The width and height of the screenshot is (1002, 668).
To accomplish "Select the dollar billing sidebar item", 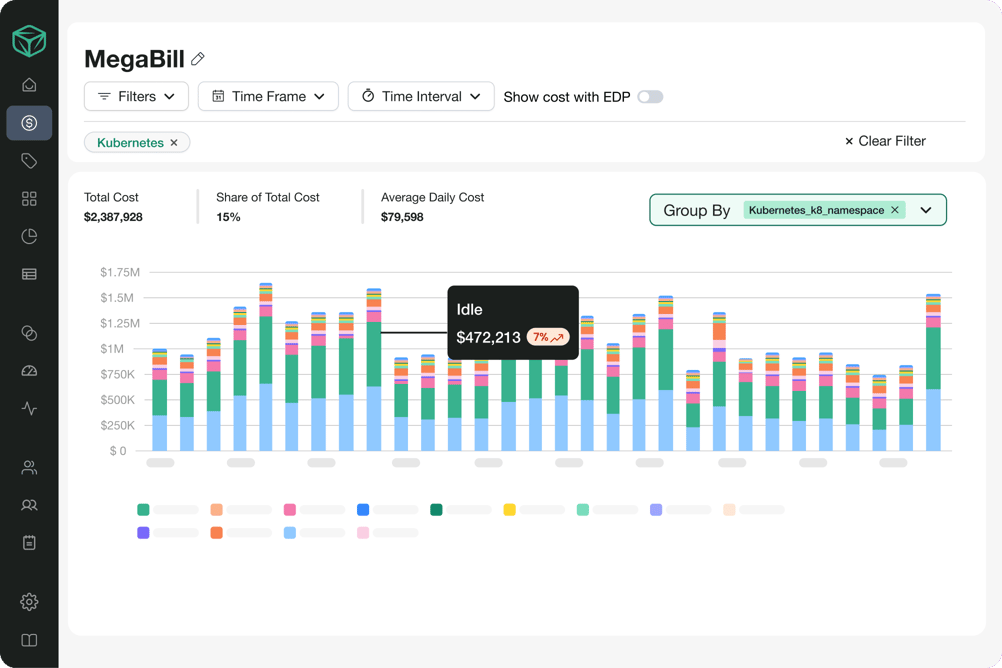I will pos(29,123).
